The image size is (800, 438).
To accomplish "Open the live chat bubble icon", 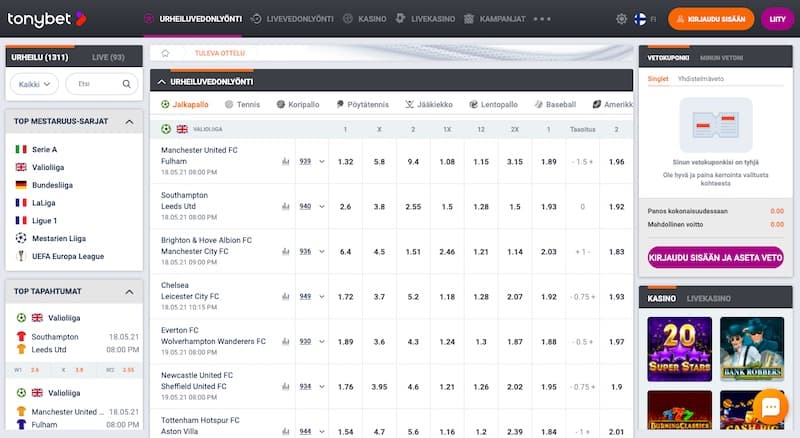I will [770, 407].
